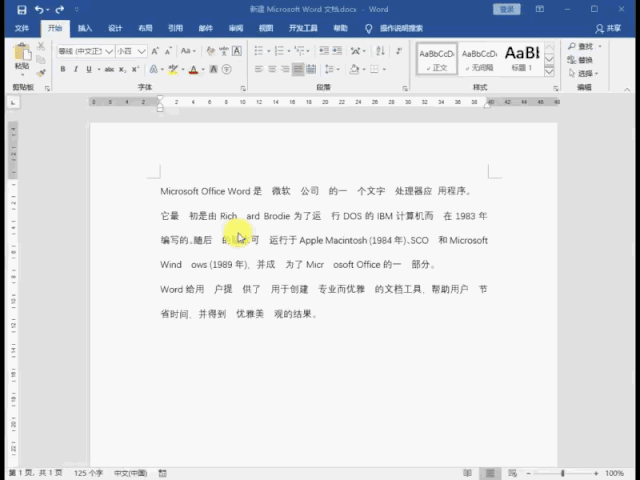Open the font size dropdown
The image size is (640, 480).
[142, 51]
